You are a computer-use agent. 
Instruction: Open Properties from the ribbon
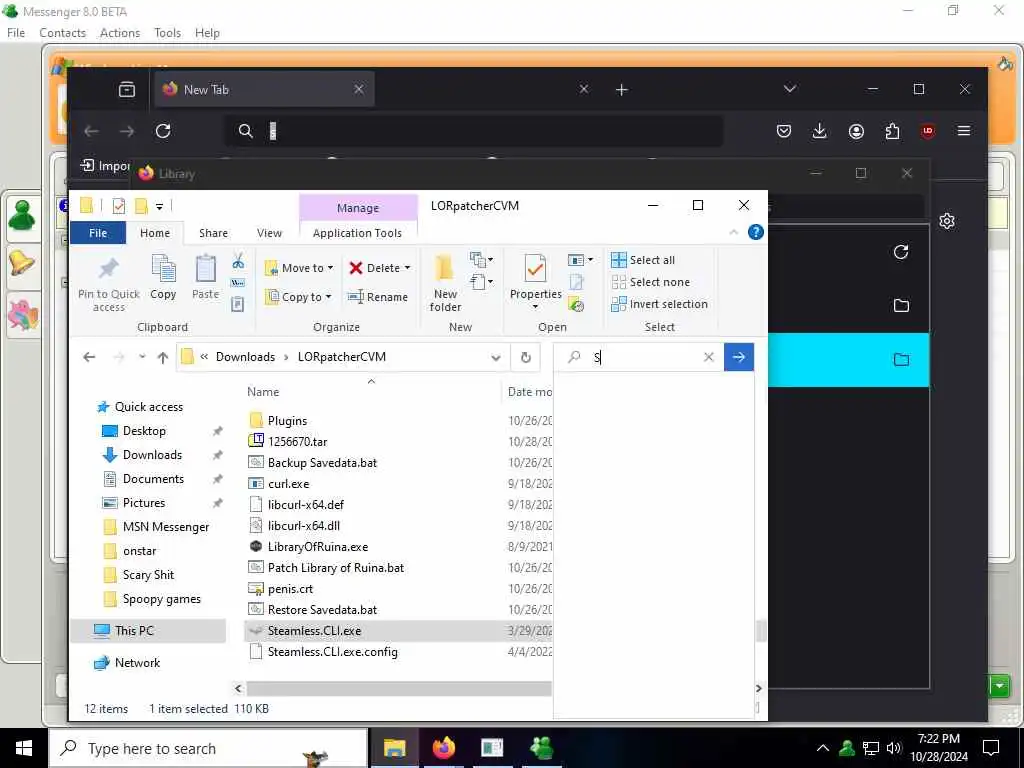536,283
